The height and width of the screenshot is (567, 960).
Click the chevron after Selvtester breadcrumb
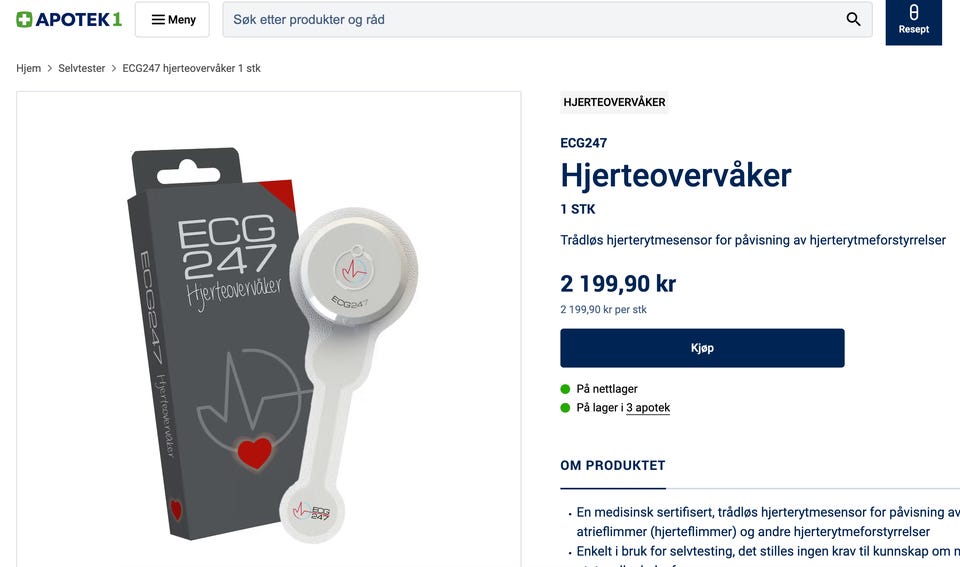114,69
